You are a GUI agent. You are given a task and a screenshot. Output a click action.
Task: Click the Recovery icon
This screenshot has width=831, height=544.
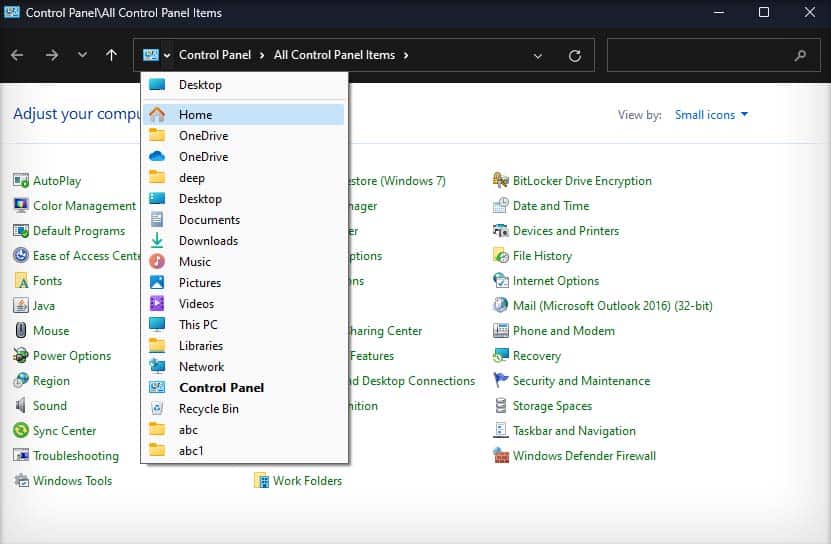coord(500,355)
